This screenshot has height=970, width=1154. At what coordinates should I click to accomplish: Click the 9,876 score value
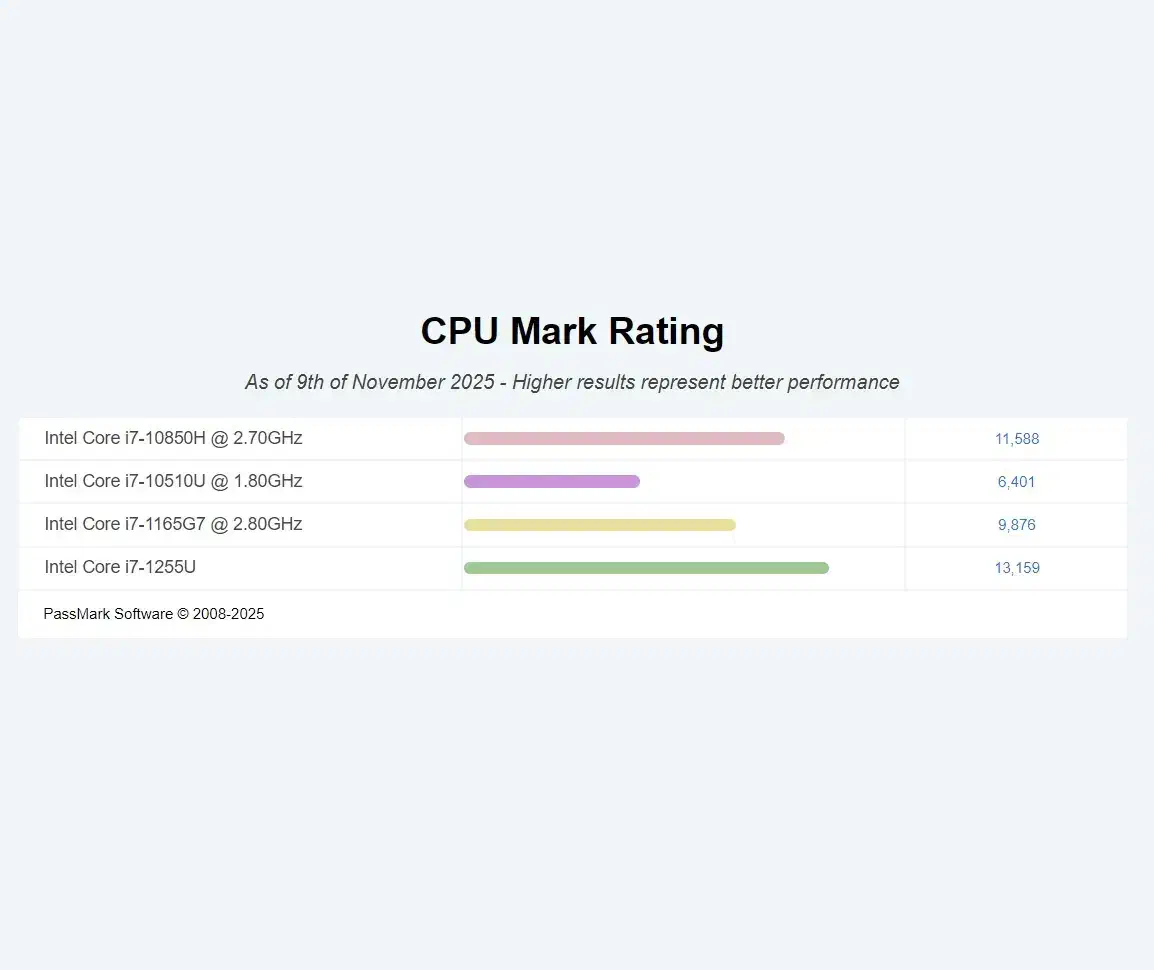click(x=1017, y=525)
